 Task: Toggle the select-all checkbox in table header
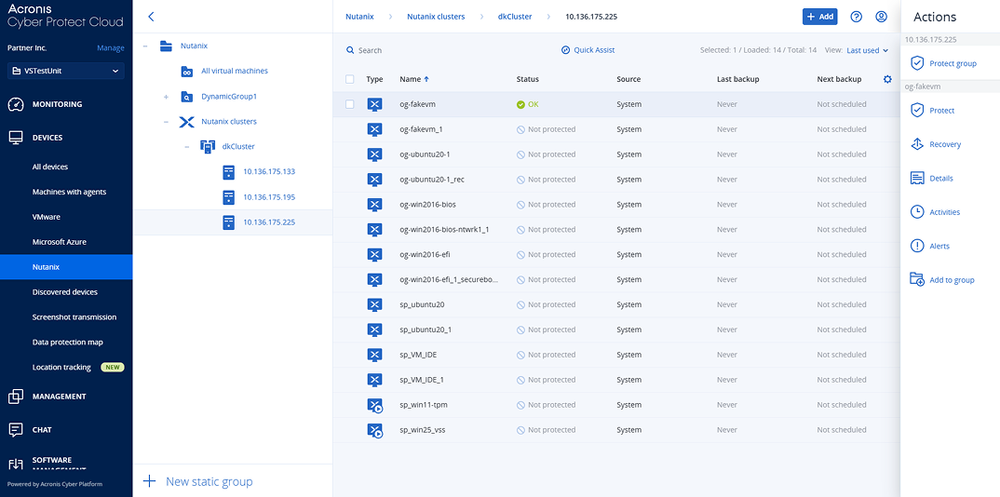(x=349, y=79)
